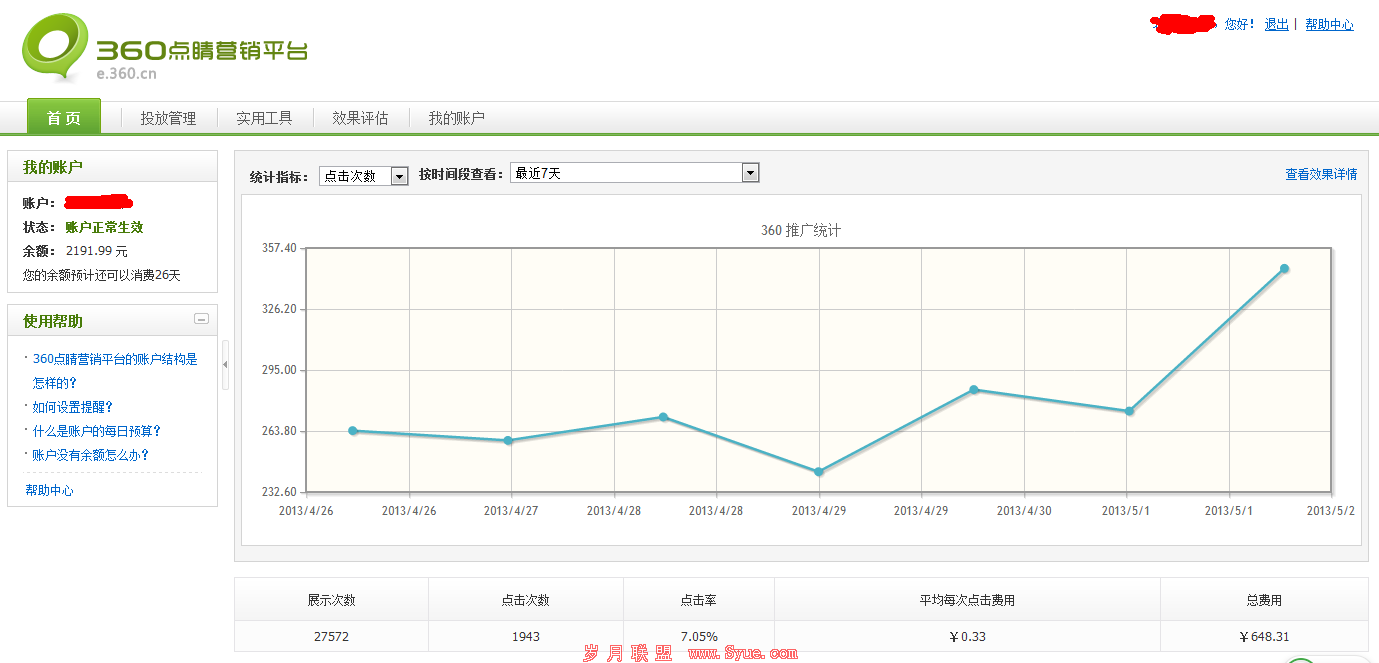Click the 360点睛营销平台 logo
Screen dimensions: 1379x663
(x=165, y=48)
